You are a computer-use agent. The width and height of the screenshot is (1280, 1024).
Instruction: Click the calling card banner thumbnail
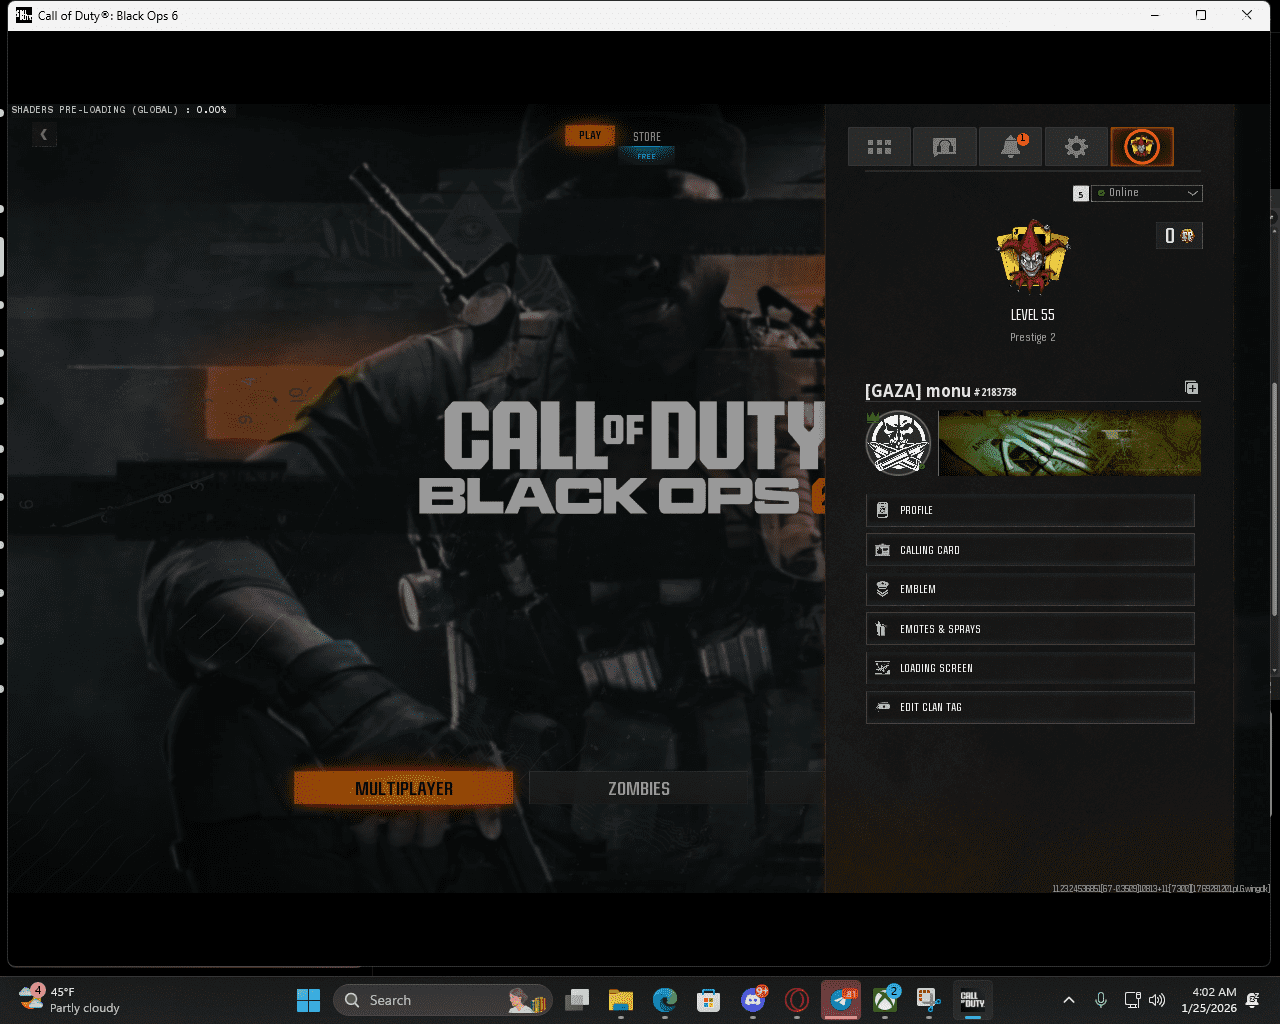point(1069,443)
